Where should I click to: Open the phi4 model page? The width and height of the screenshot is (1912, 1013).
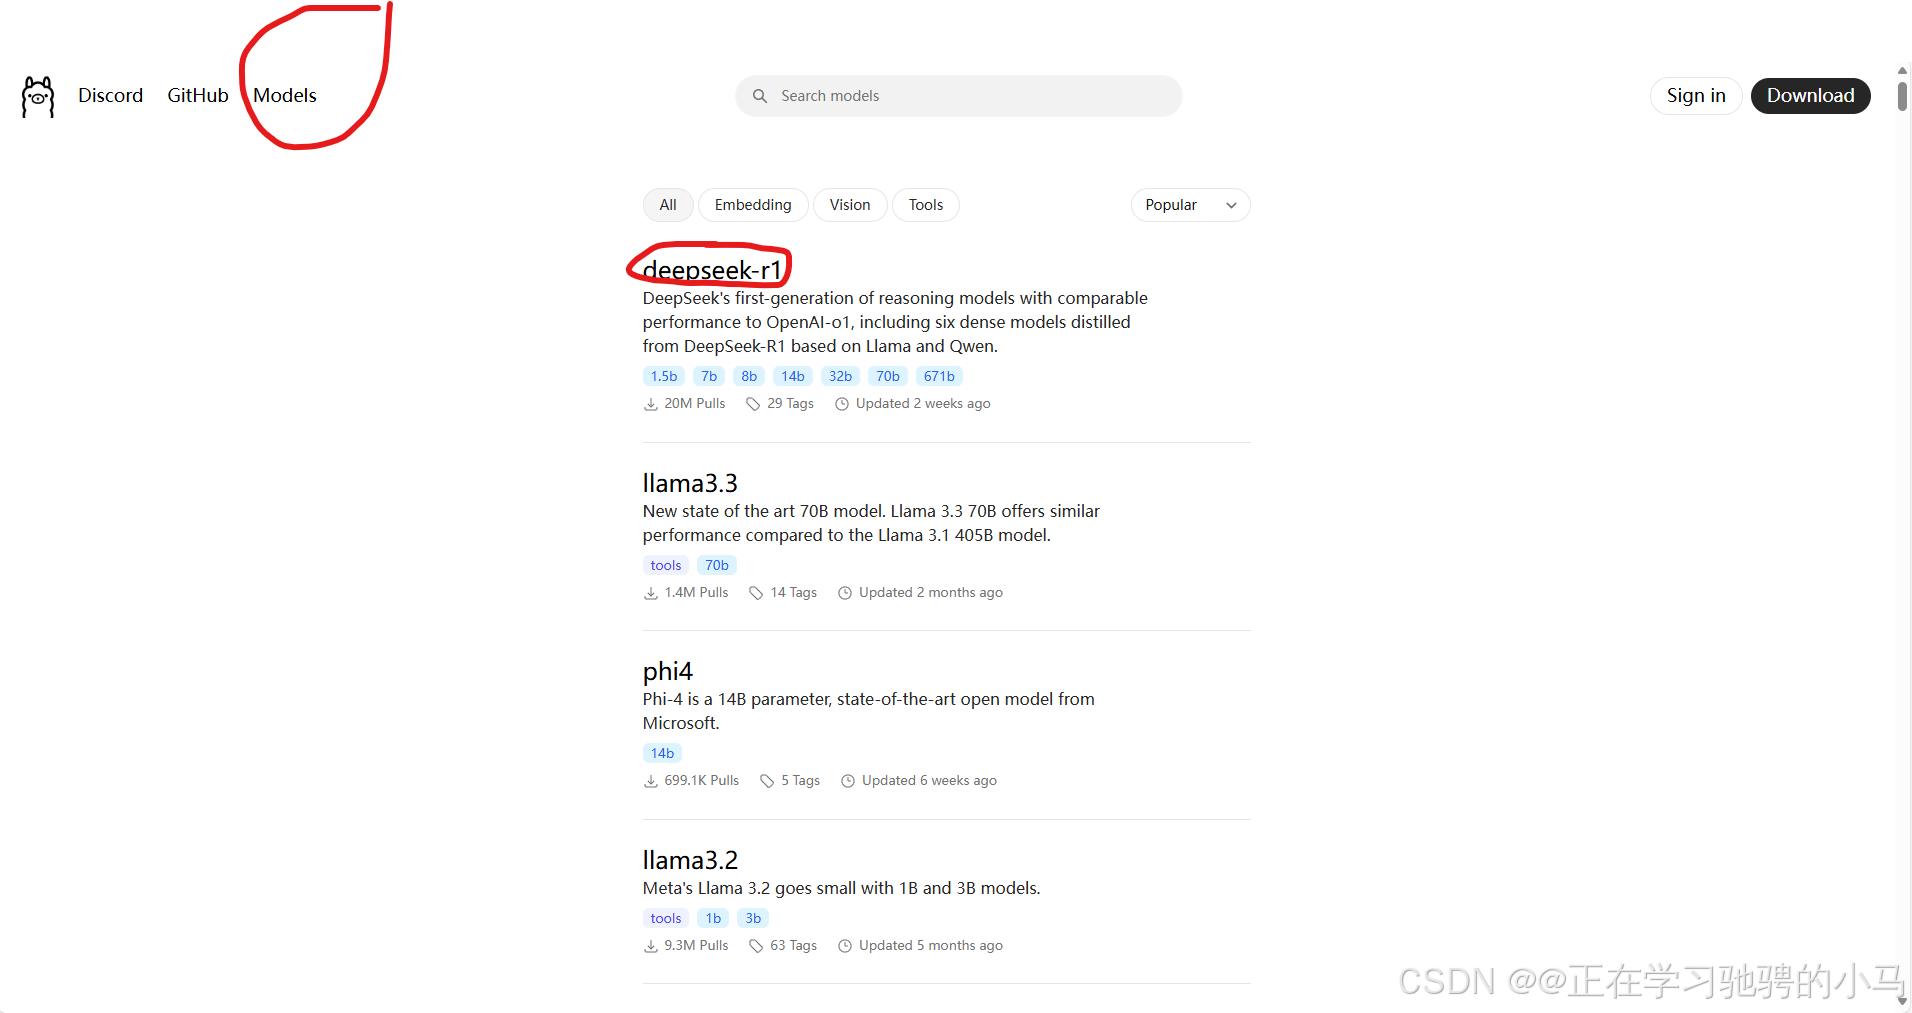668,671
